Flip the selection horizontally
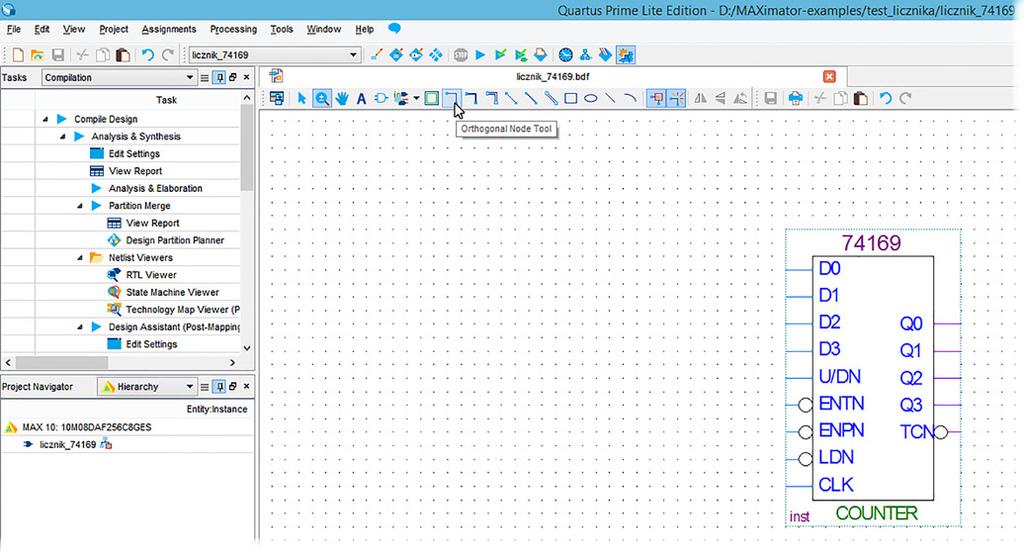Screen dimensions: 1024x555 pyautogui.click(x=700, y=99)
